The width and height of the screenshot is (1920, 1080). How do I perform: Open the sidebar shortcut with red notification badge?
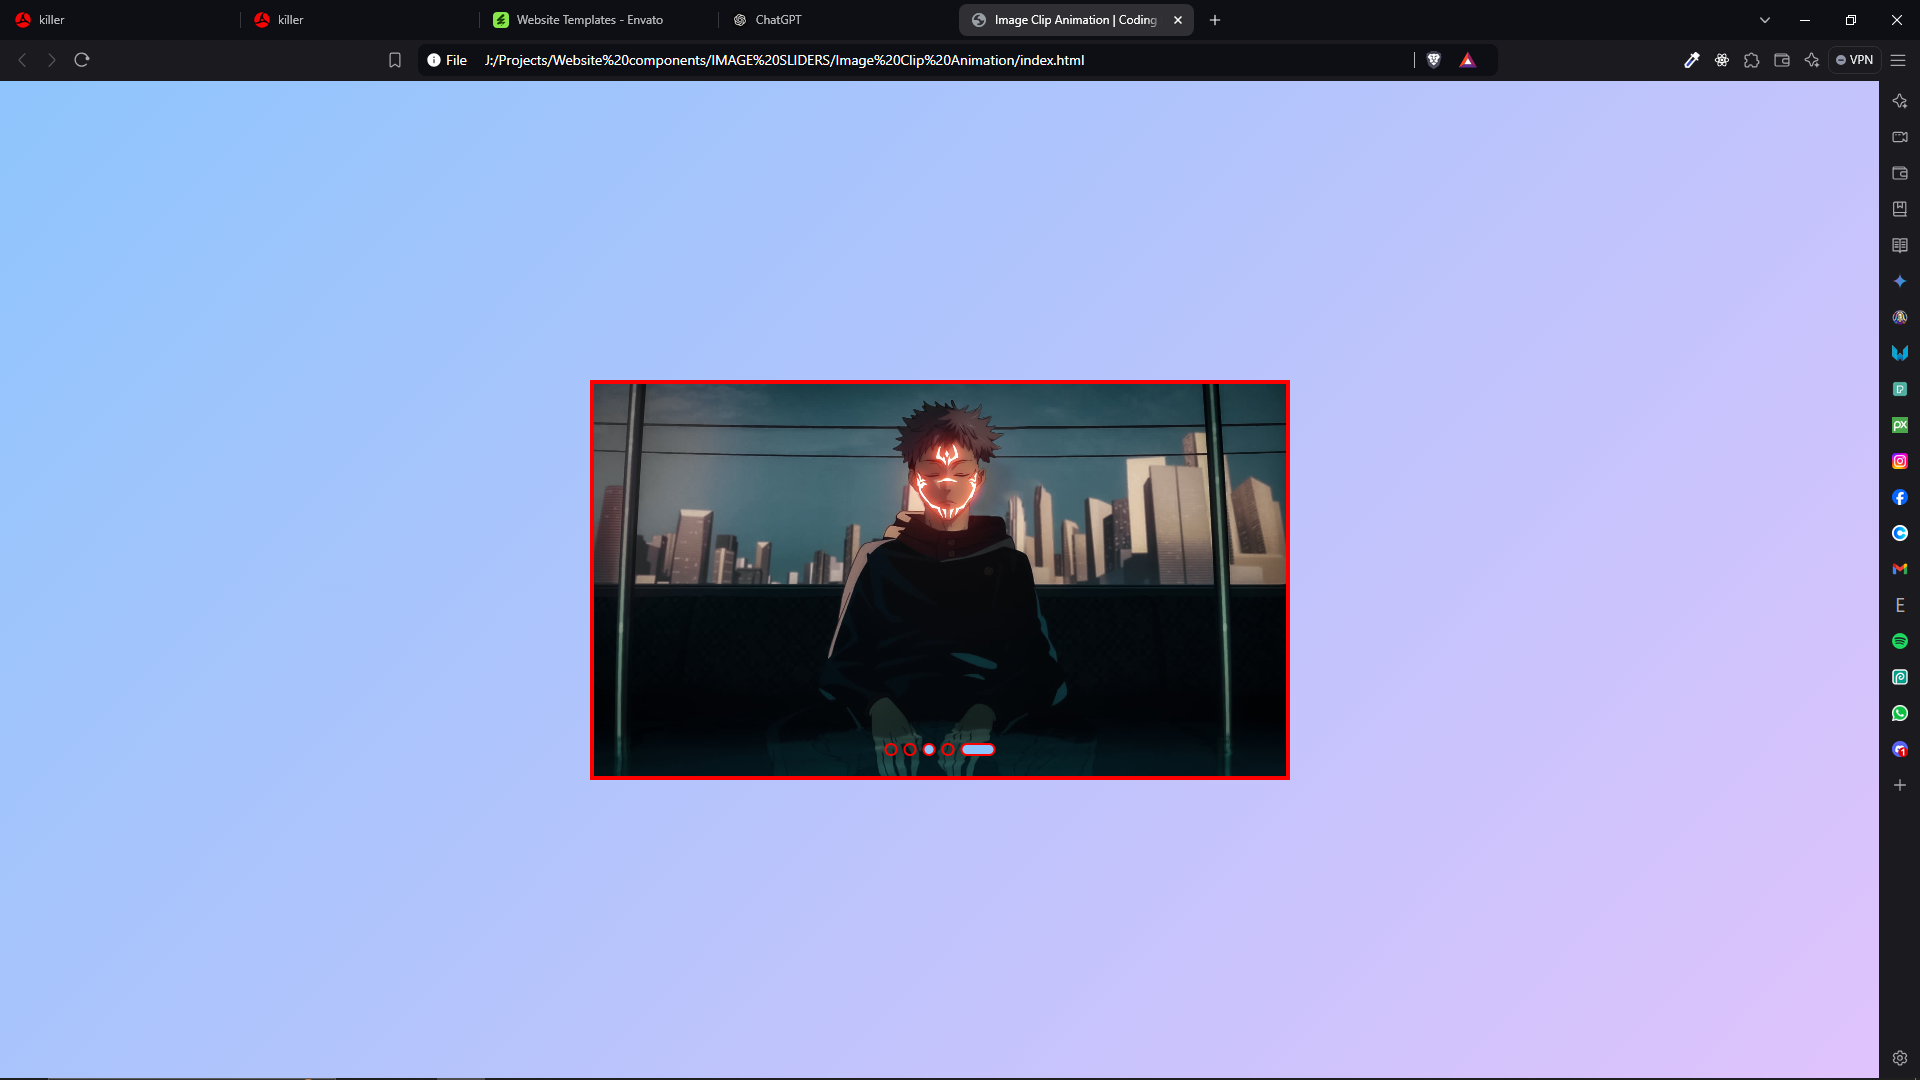coord(1900,749)
